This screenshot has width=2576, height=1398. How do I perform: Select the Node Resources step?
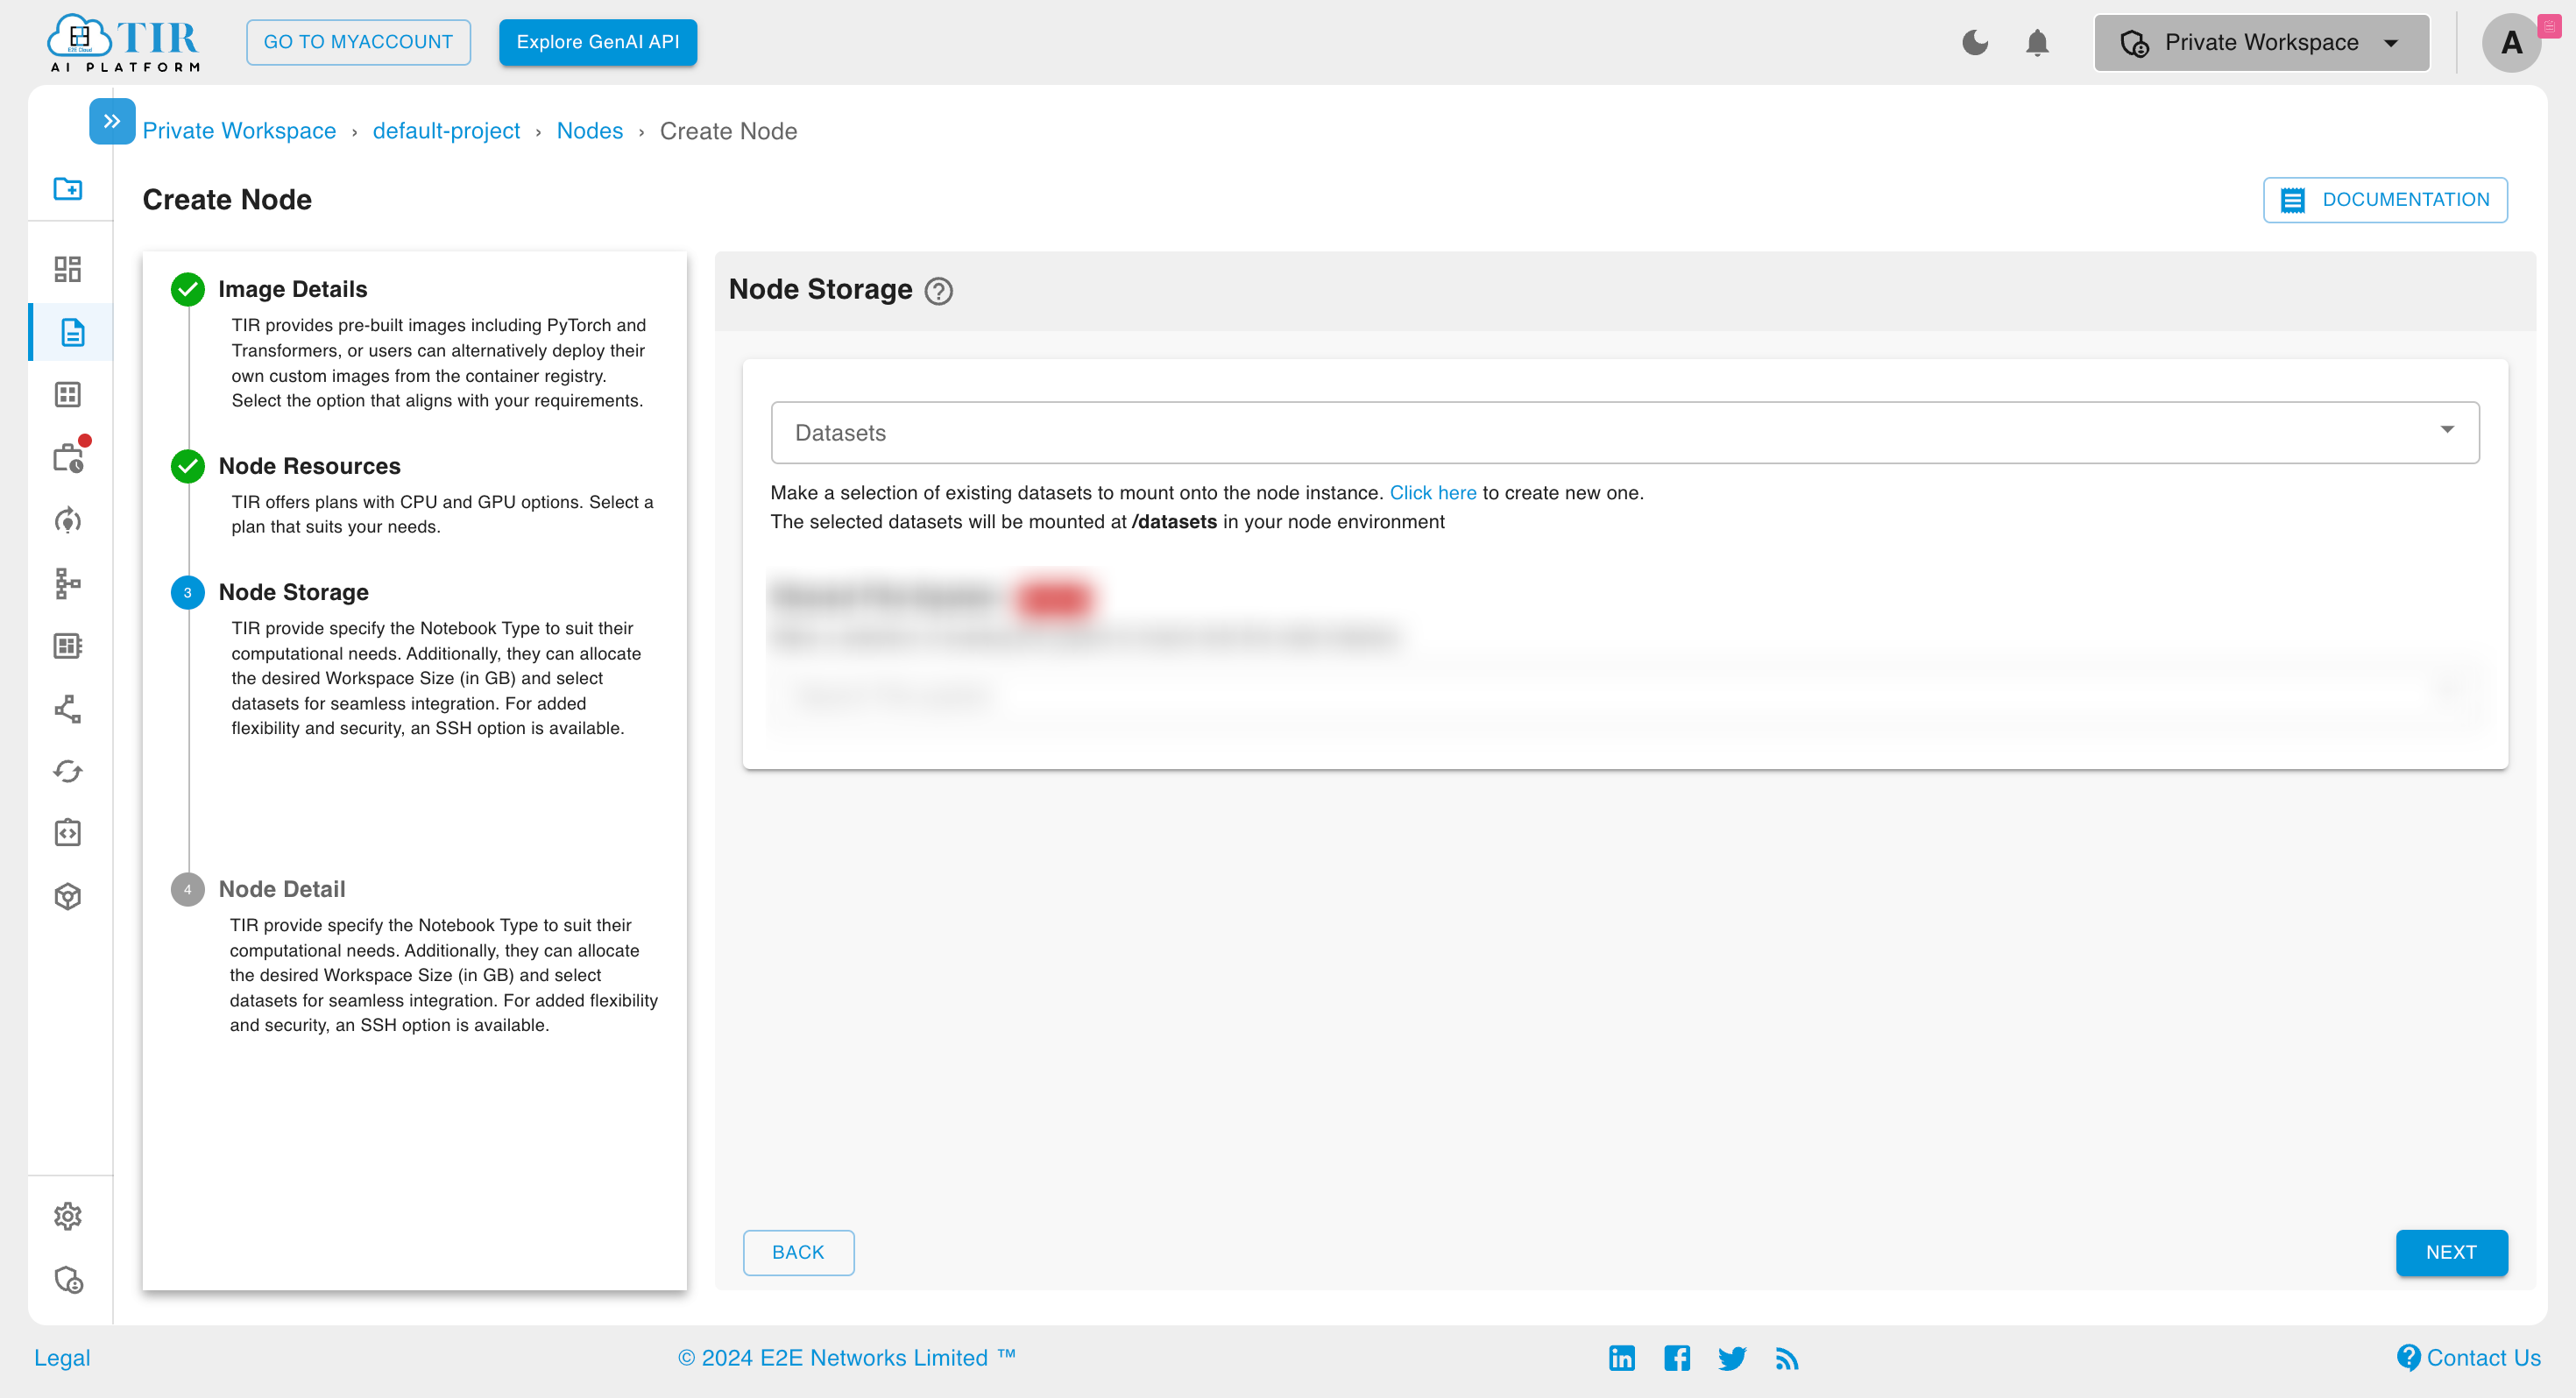(309, 466)
